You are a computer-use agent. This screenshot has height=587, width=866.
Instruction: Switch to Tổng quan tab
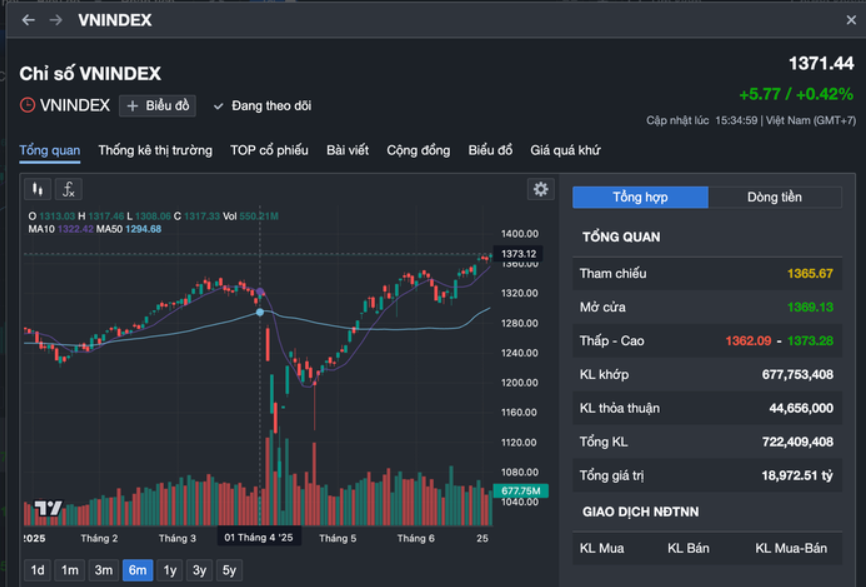click(50, 150)
